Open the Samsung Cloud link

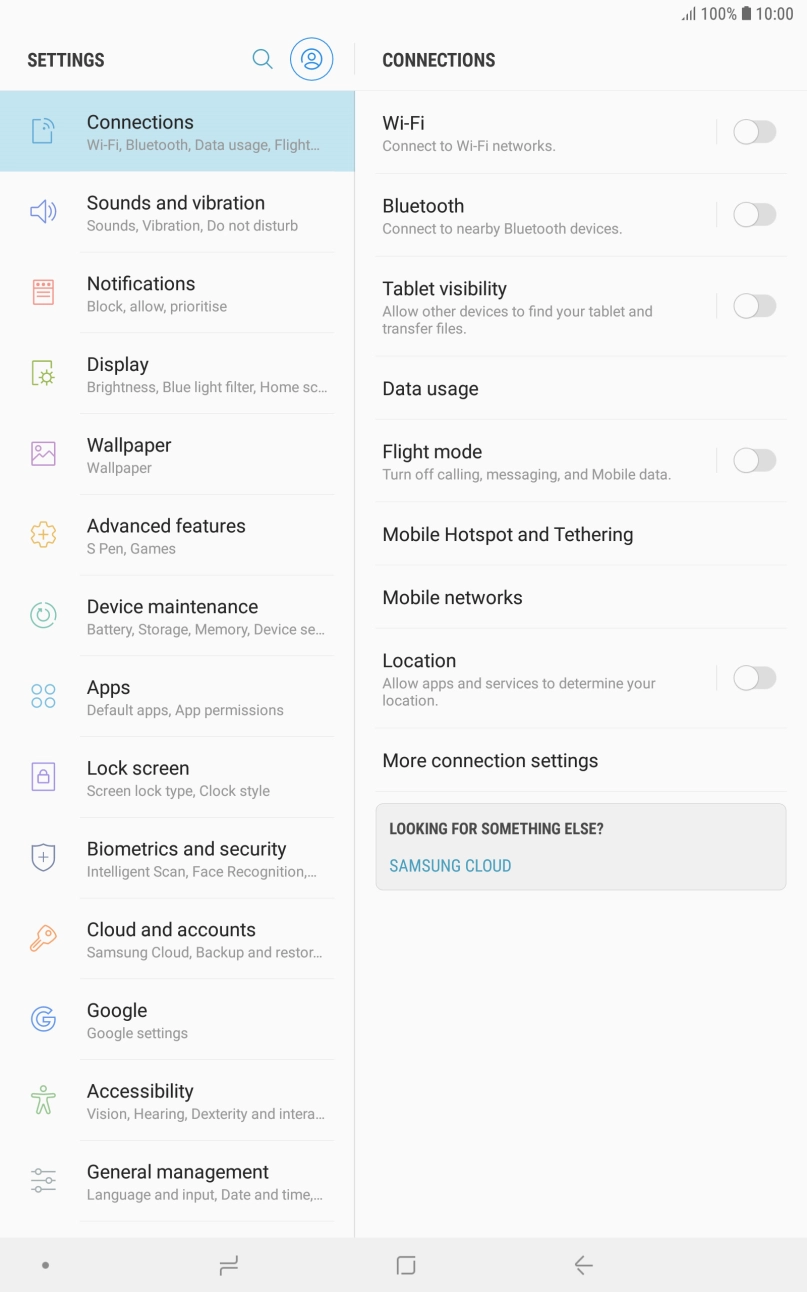[450, 866]
